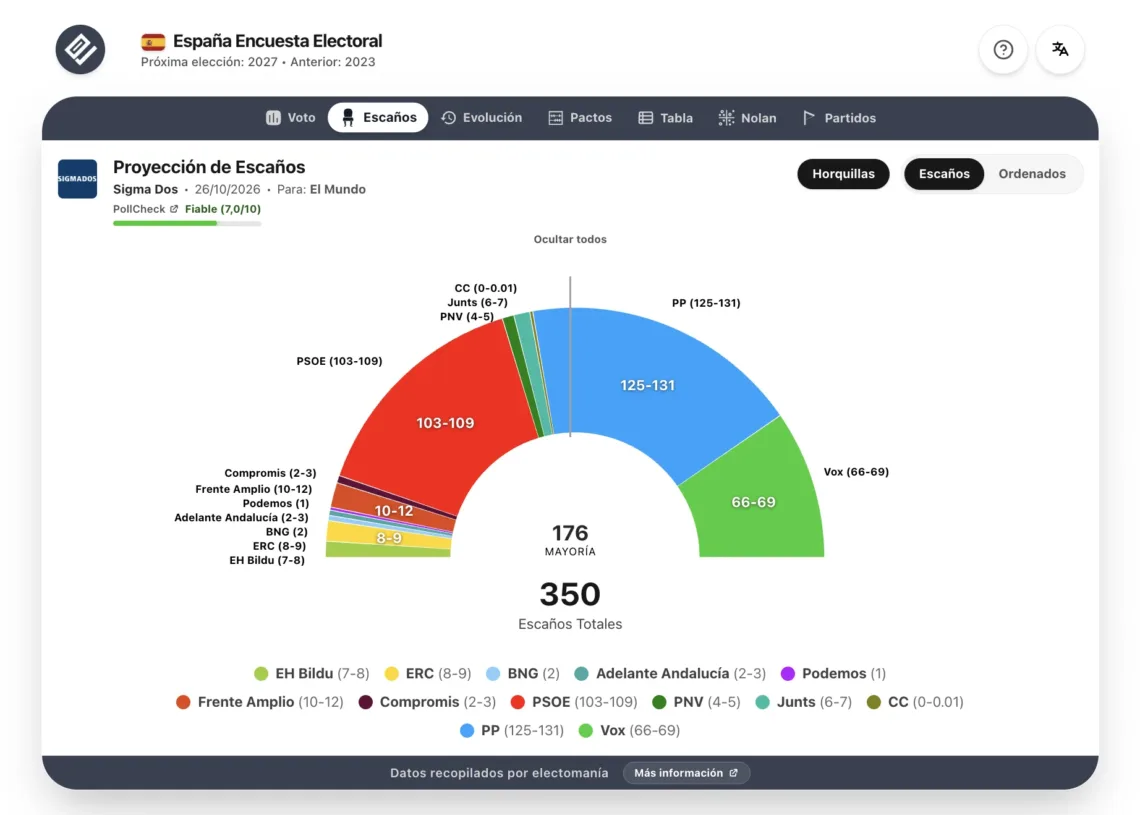Click the Nolan chart icon
The width and height of the screenshot is (1140, 815).
click(726, 118)
